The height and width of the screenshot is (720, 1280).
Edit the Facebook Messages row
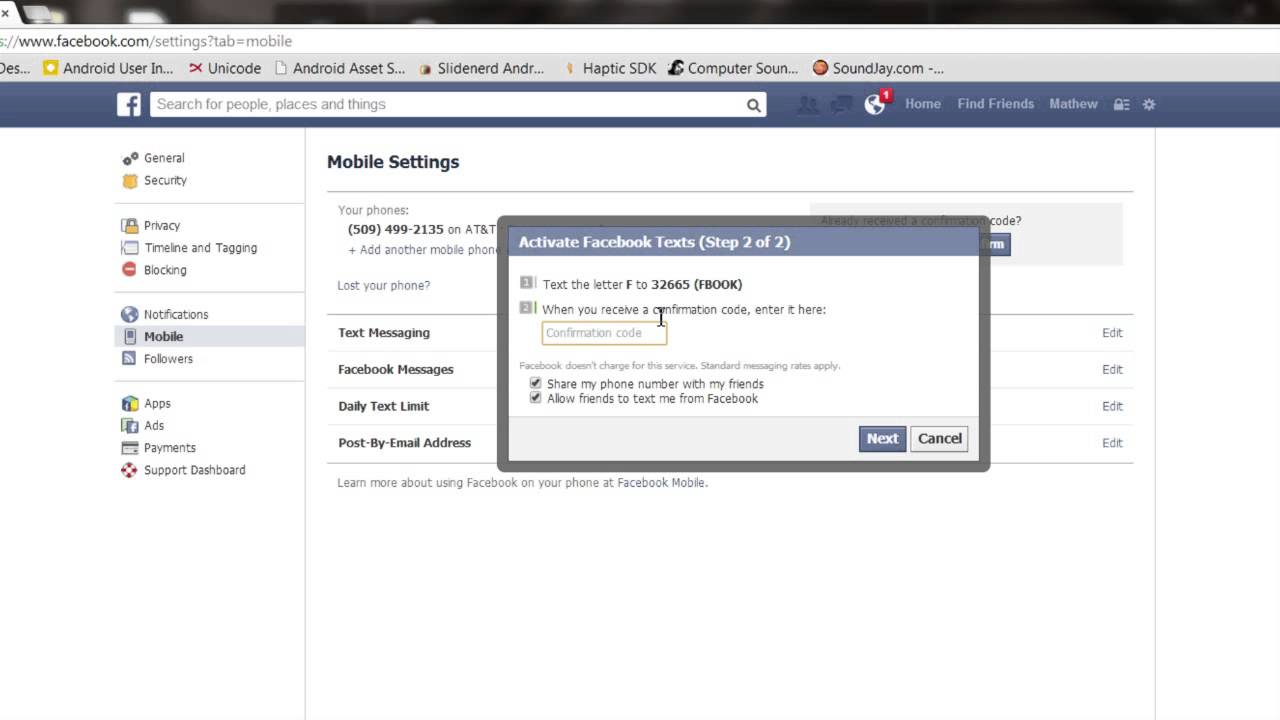(1112, 370)
